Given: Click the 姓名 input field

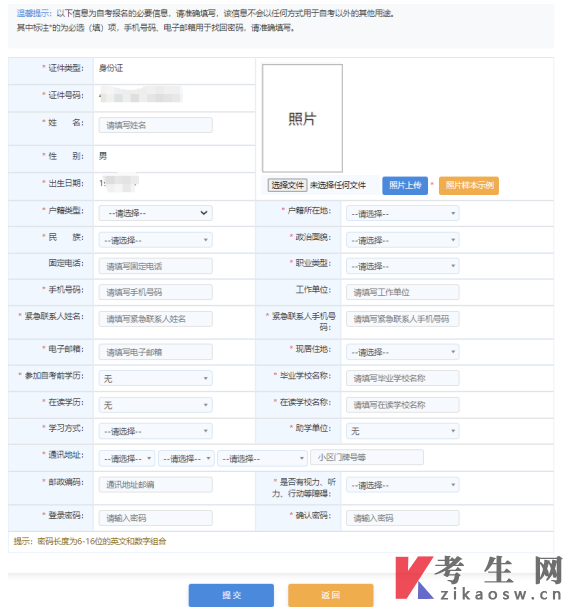Looking at the screenshot, I should click(156, 125).
